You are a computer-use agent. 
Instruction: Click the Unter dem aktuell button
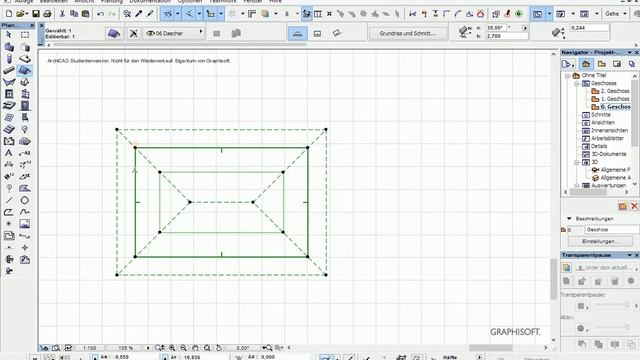click(607, 268)
